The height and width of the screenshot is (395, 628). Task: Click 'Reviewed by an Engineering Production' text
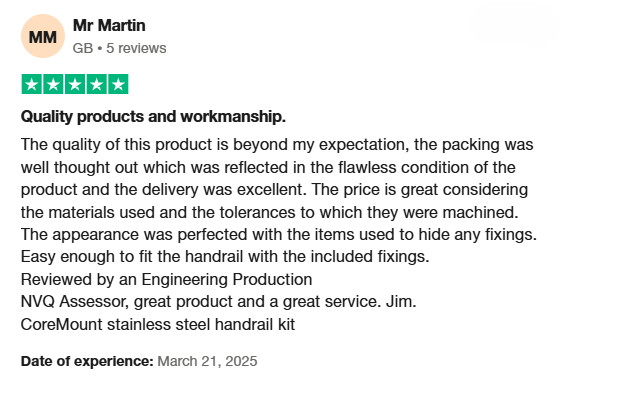coord(167,279)
